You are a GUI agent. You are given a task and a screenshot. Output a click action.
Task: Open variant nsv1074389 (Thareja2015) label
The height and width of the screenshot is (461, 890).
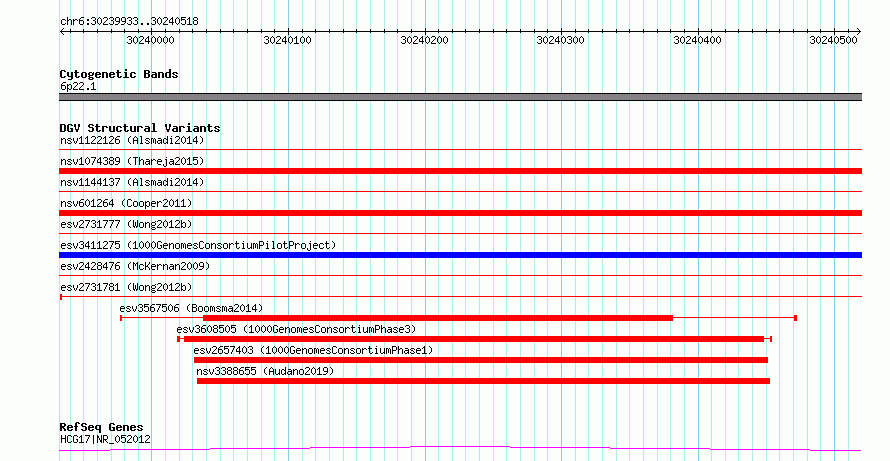pos(132,161)
